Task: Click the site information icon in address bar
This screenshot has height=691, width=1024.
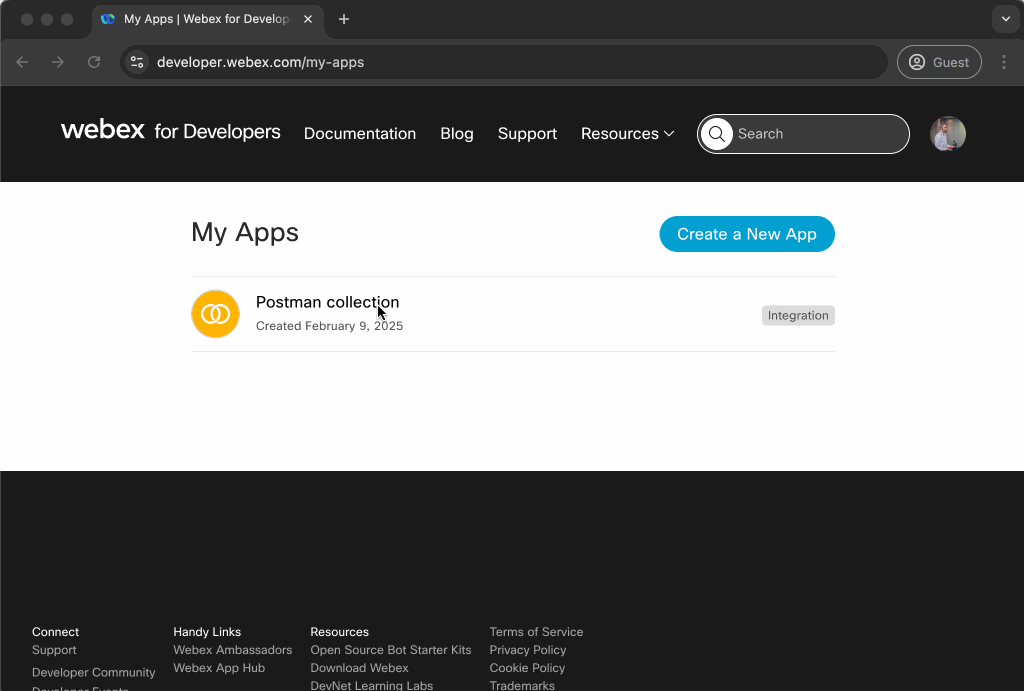Action: click(138, 62)
